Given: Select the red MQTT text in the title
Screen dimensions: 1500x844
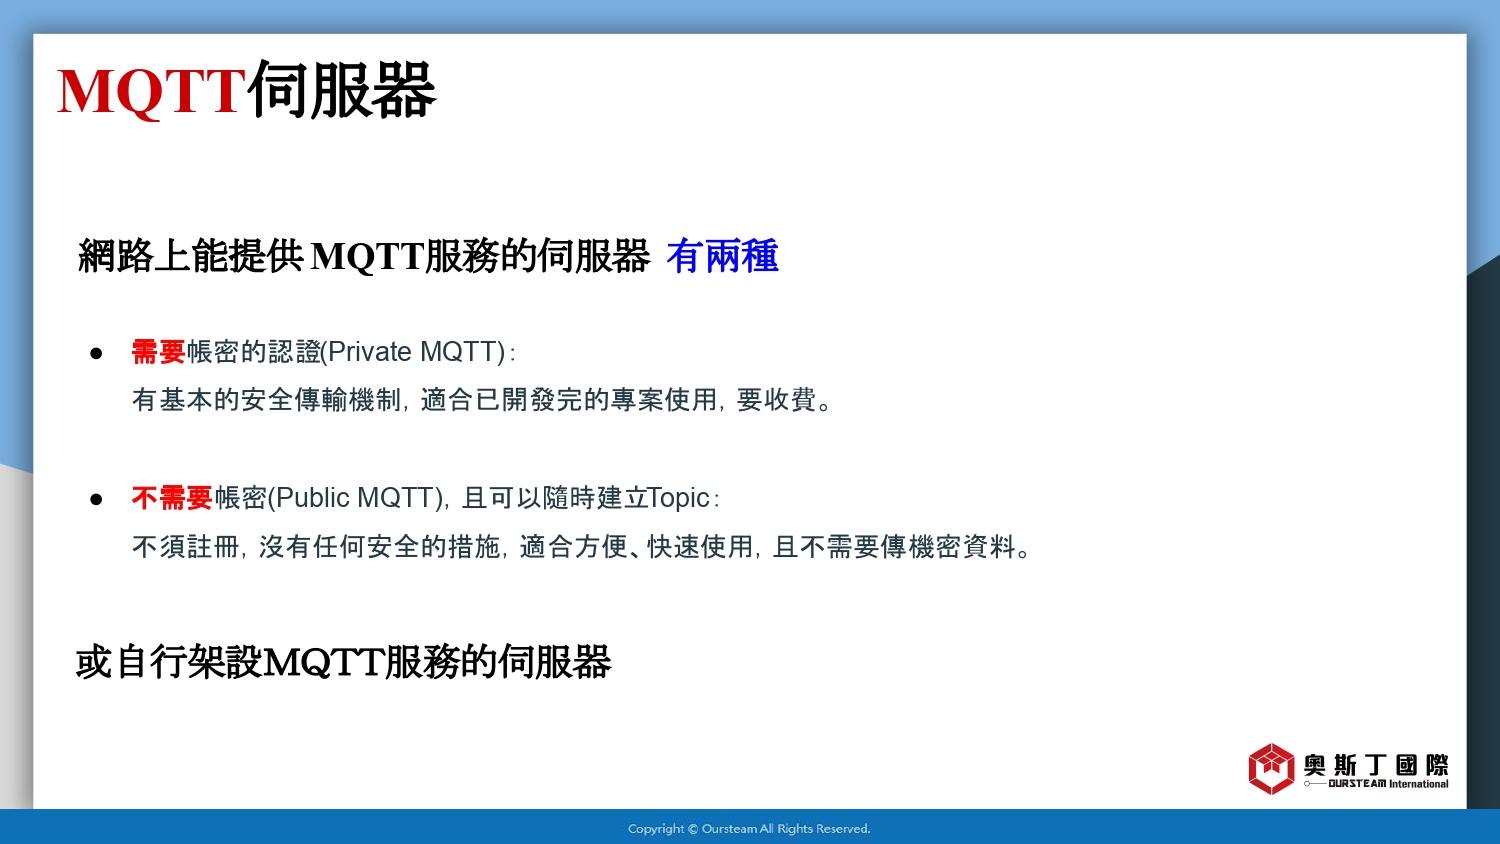Looking at the screenshot, I should [151, 91].
